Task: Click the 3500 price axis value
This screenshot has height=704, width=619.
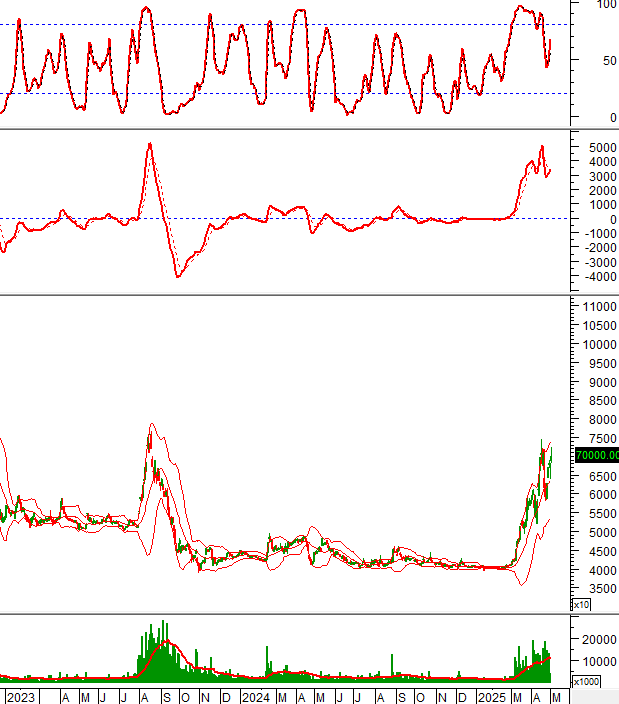Action: click(602, 589)
